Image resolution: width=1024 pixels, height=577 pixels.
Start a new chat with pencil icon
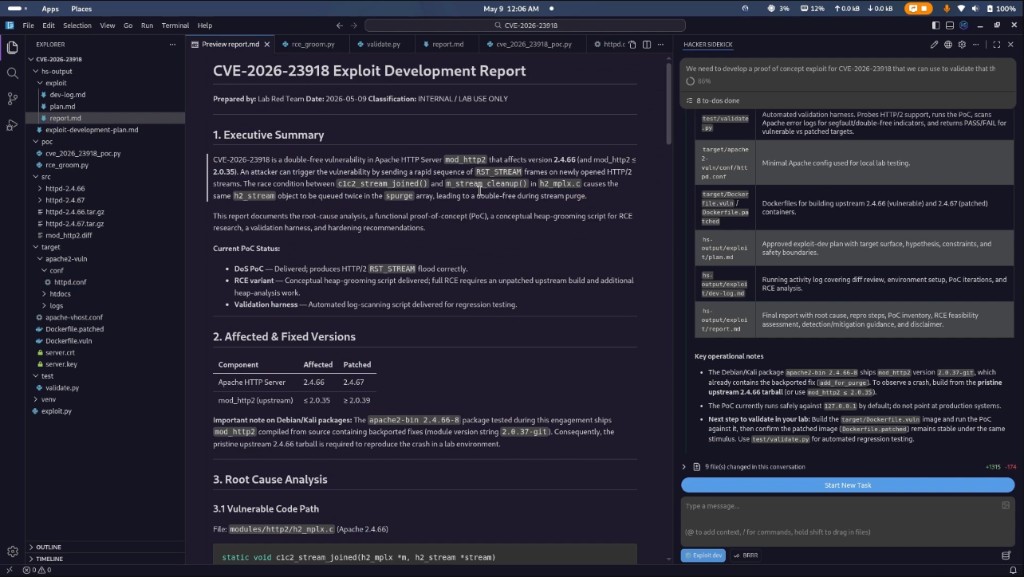point(934,44)
